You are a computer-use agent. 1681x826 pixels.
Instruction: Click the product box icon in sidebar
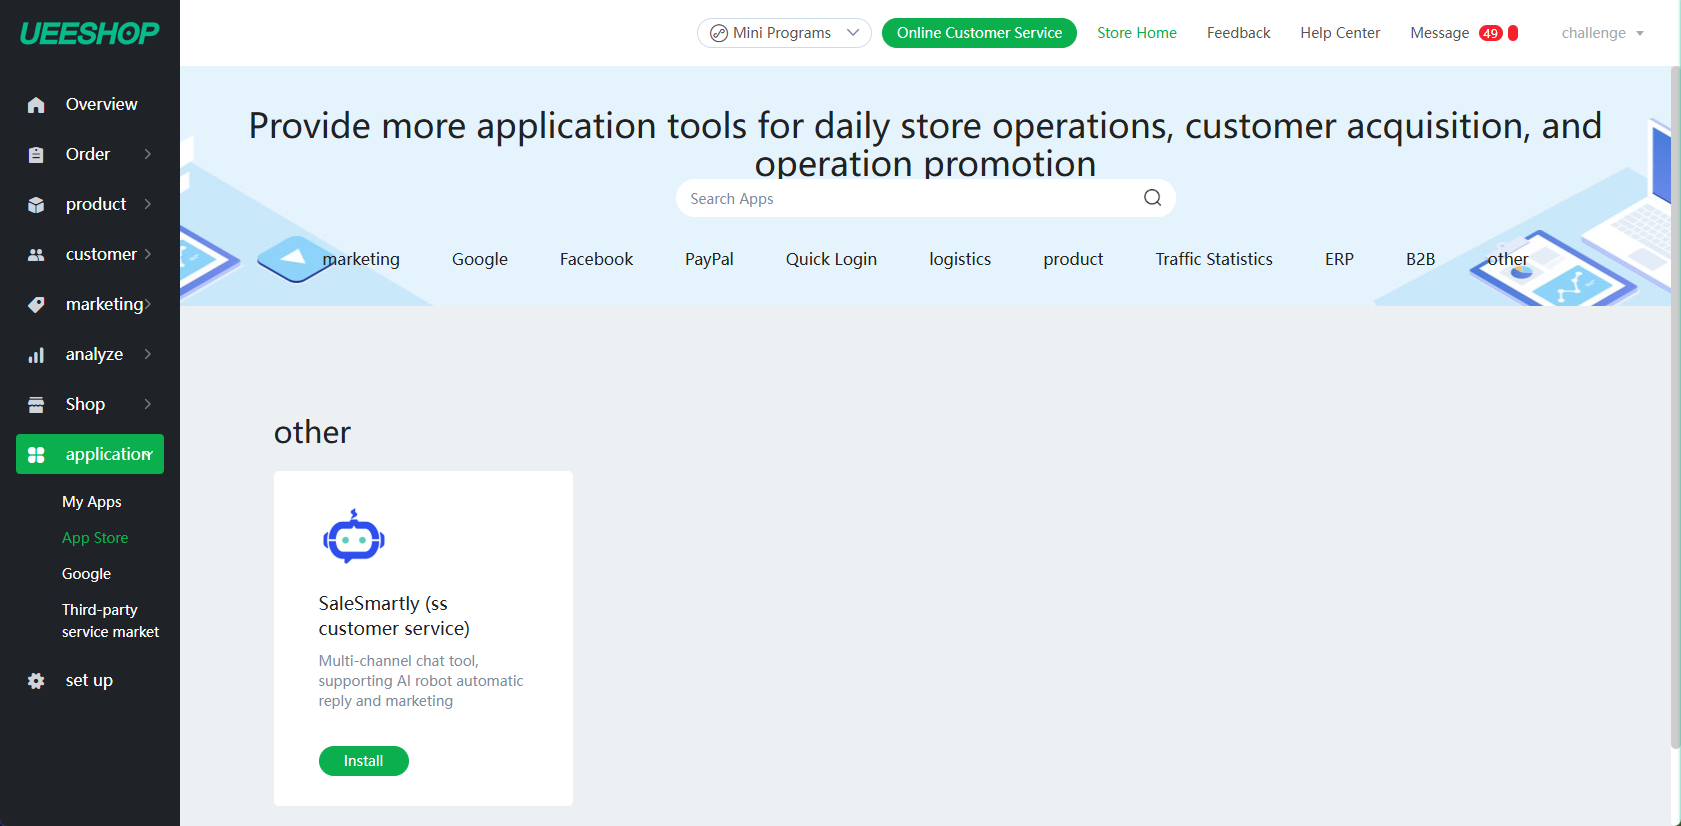pyautogui.click(x=36, y=205)
